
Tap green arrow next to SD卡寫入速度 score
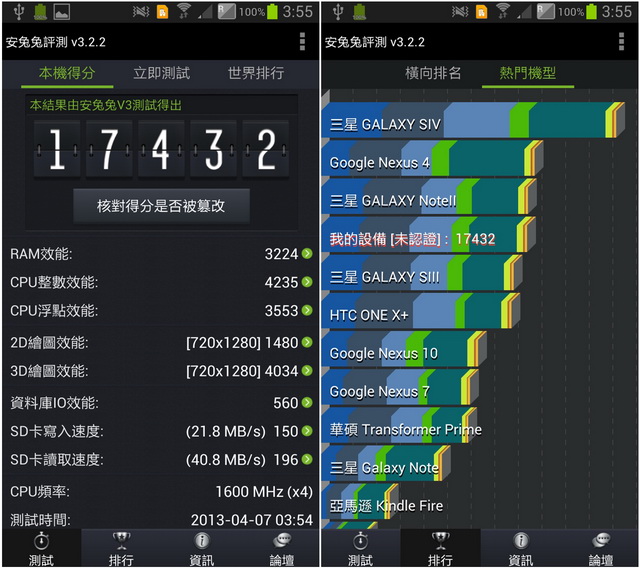point(307,431)
